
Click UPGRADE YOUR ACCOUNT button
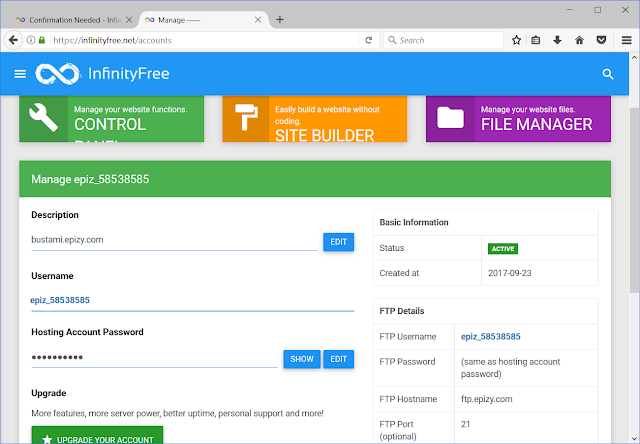[x=97, y=435]
